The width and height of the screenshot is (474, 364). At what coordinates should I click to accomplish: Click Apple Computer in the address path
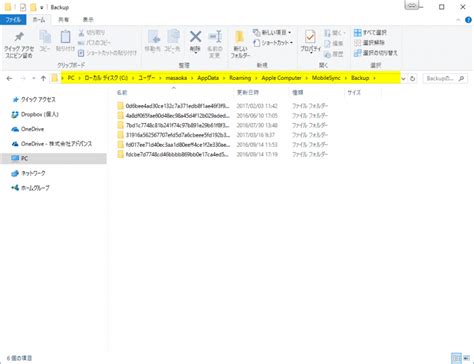(281, 78)
